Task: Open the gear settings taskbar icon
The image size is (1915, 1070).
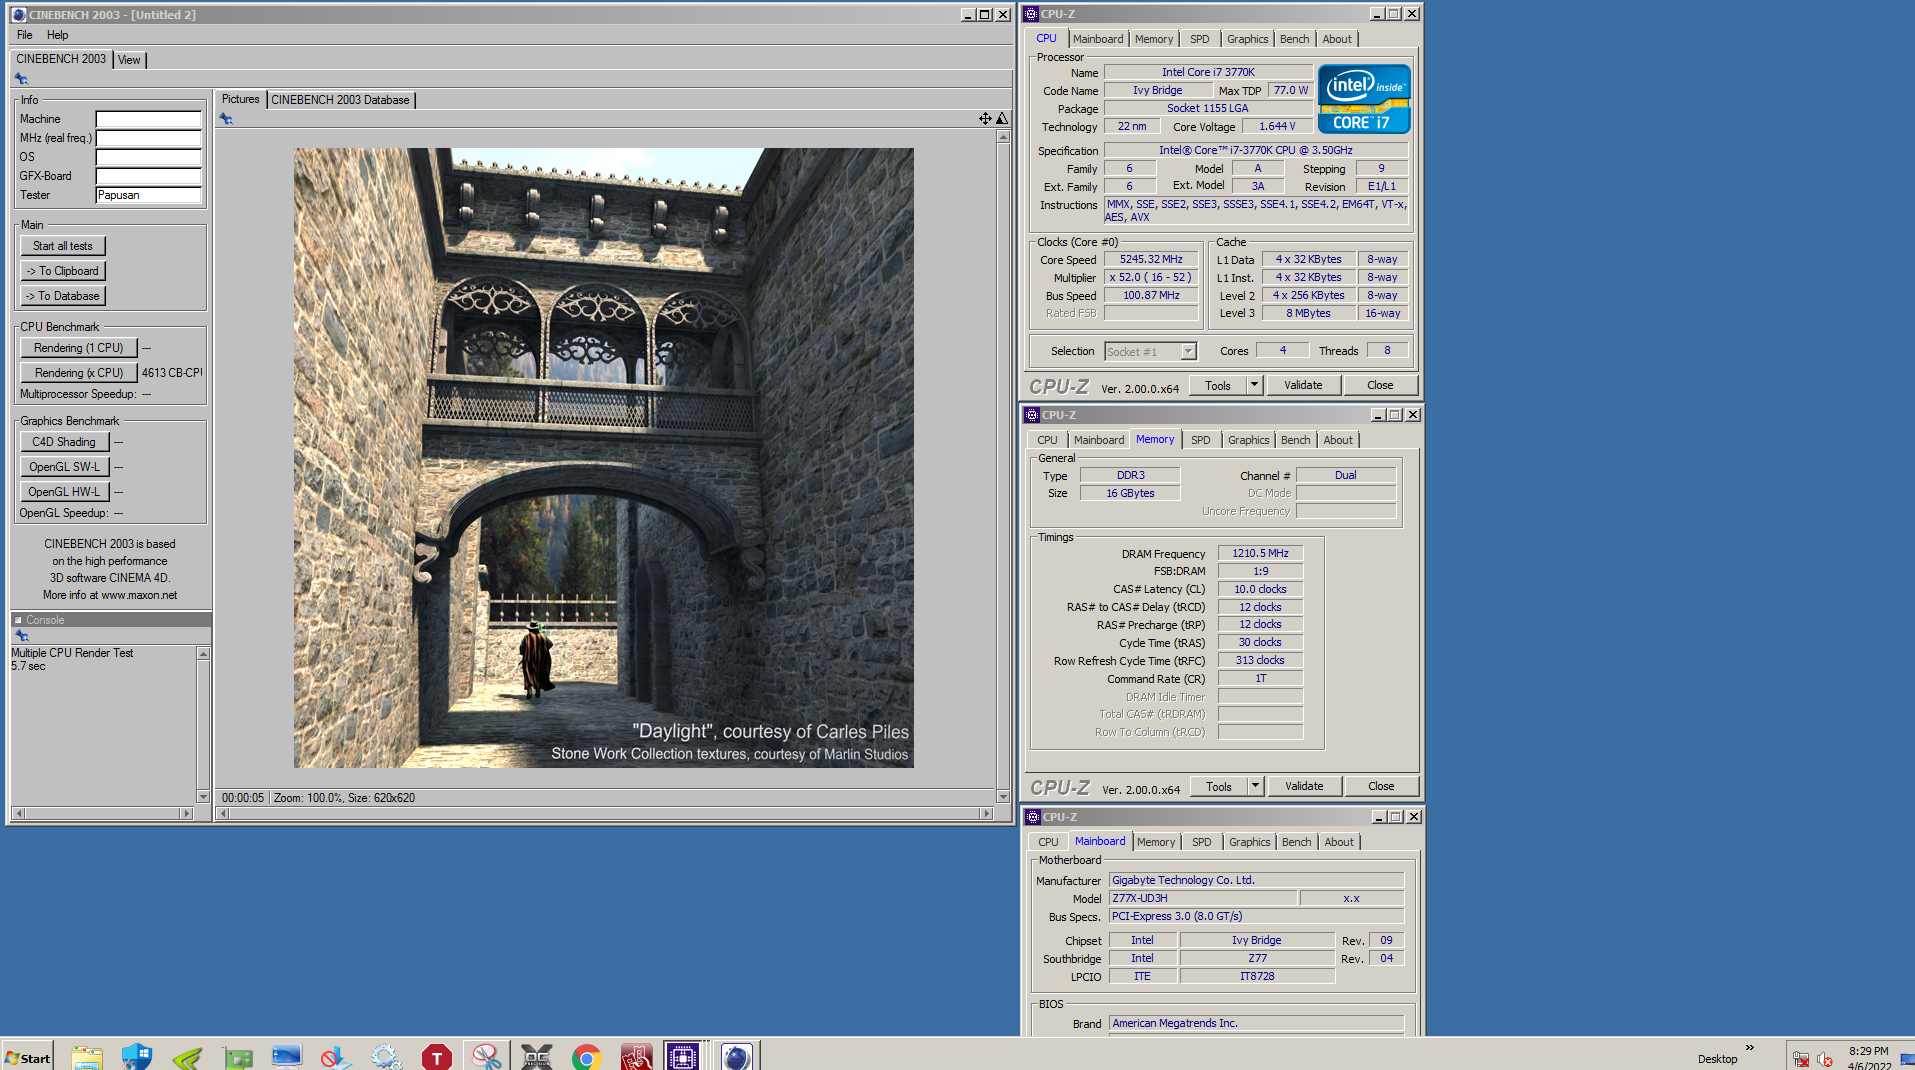Action: (386, 1057)
